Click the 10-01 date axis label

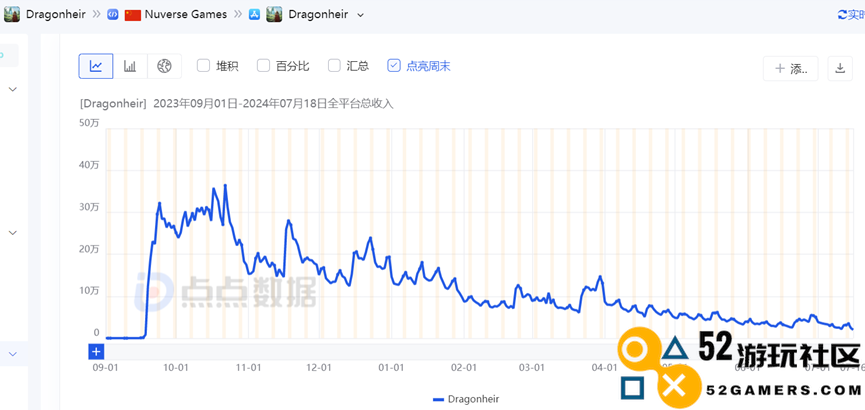[x=177, y=367]
